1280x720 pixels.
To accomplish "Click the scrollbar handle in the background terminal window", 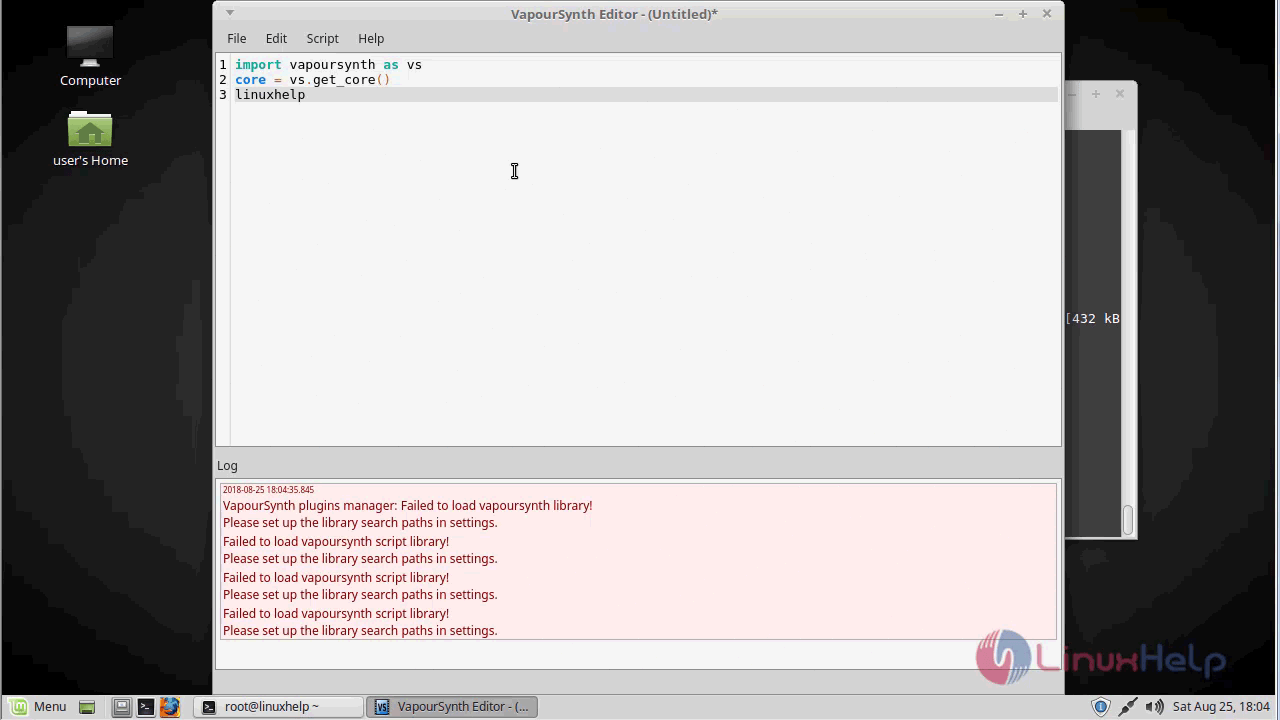I will tap(1128, 520).
